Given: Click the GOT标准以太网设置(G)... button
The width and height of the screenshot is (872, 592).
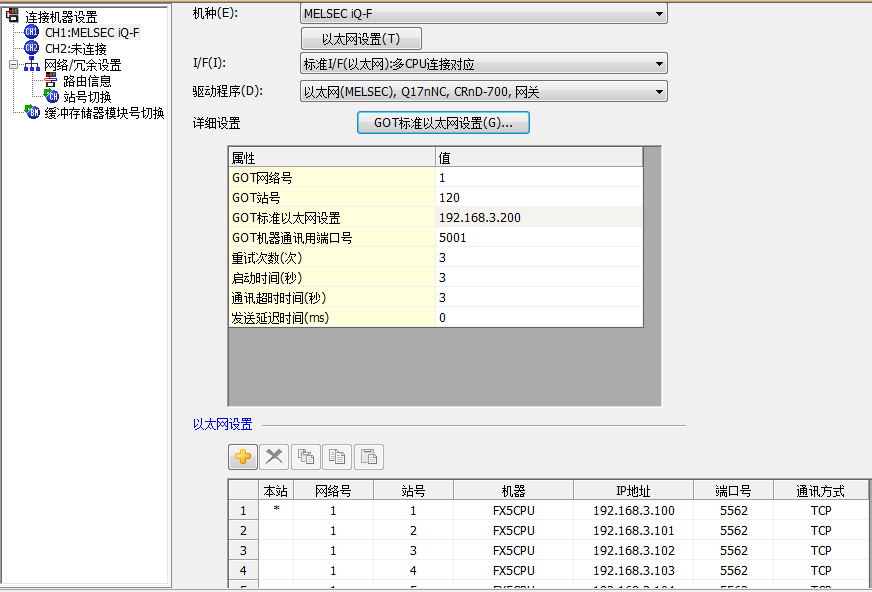Looking at the screenshot, I should [443, 123].
